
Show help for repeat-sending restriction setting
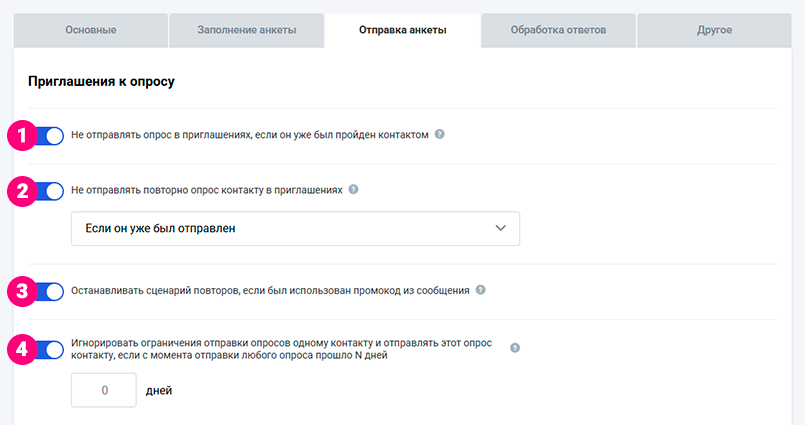pos(353,189)
